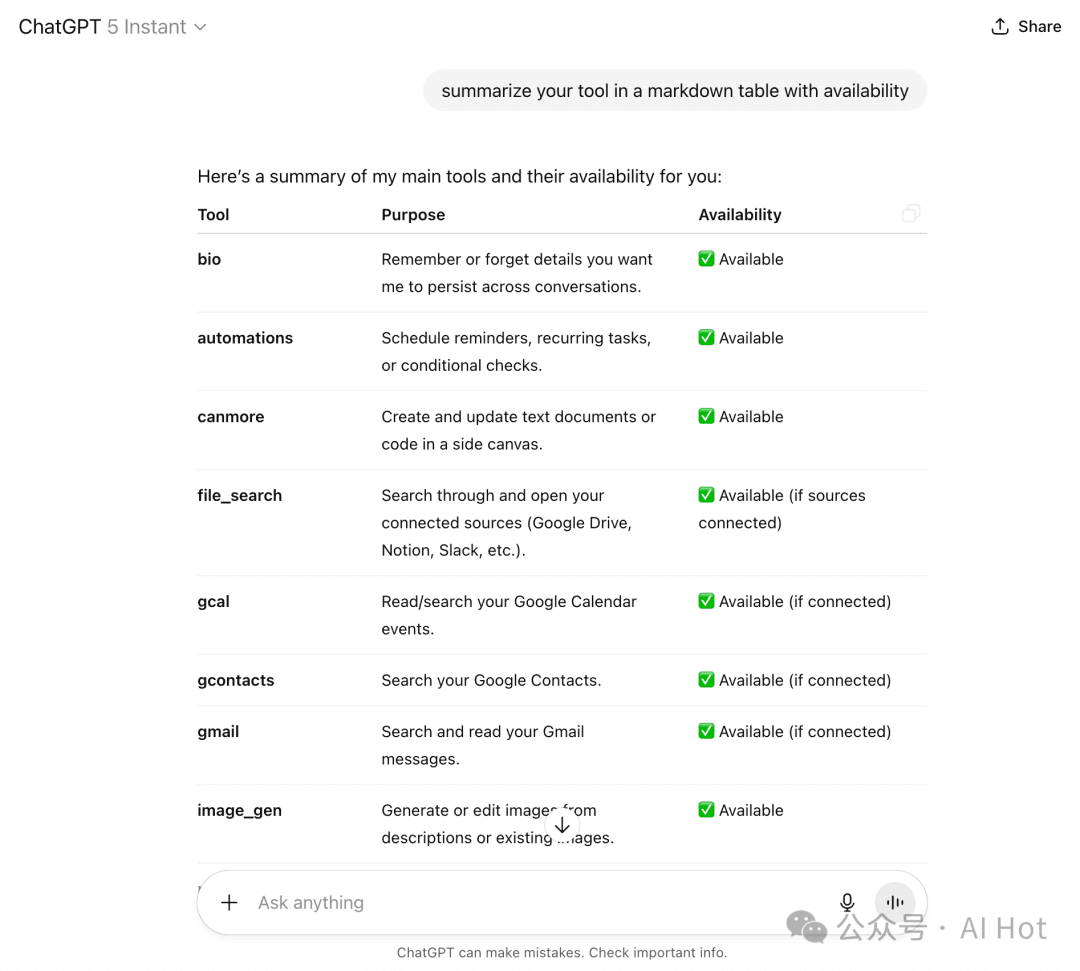
Task: Click the green checkmark next to bio's Availability
Action: pos(706,258)
